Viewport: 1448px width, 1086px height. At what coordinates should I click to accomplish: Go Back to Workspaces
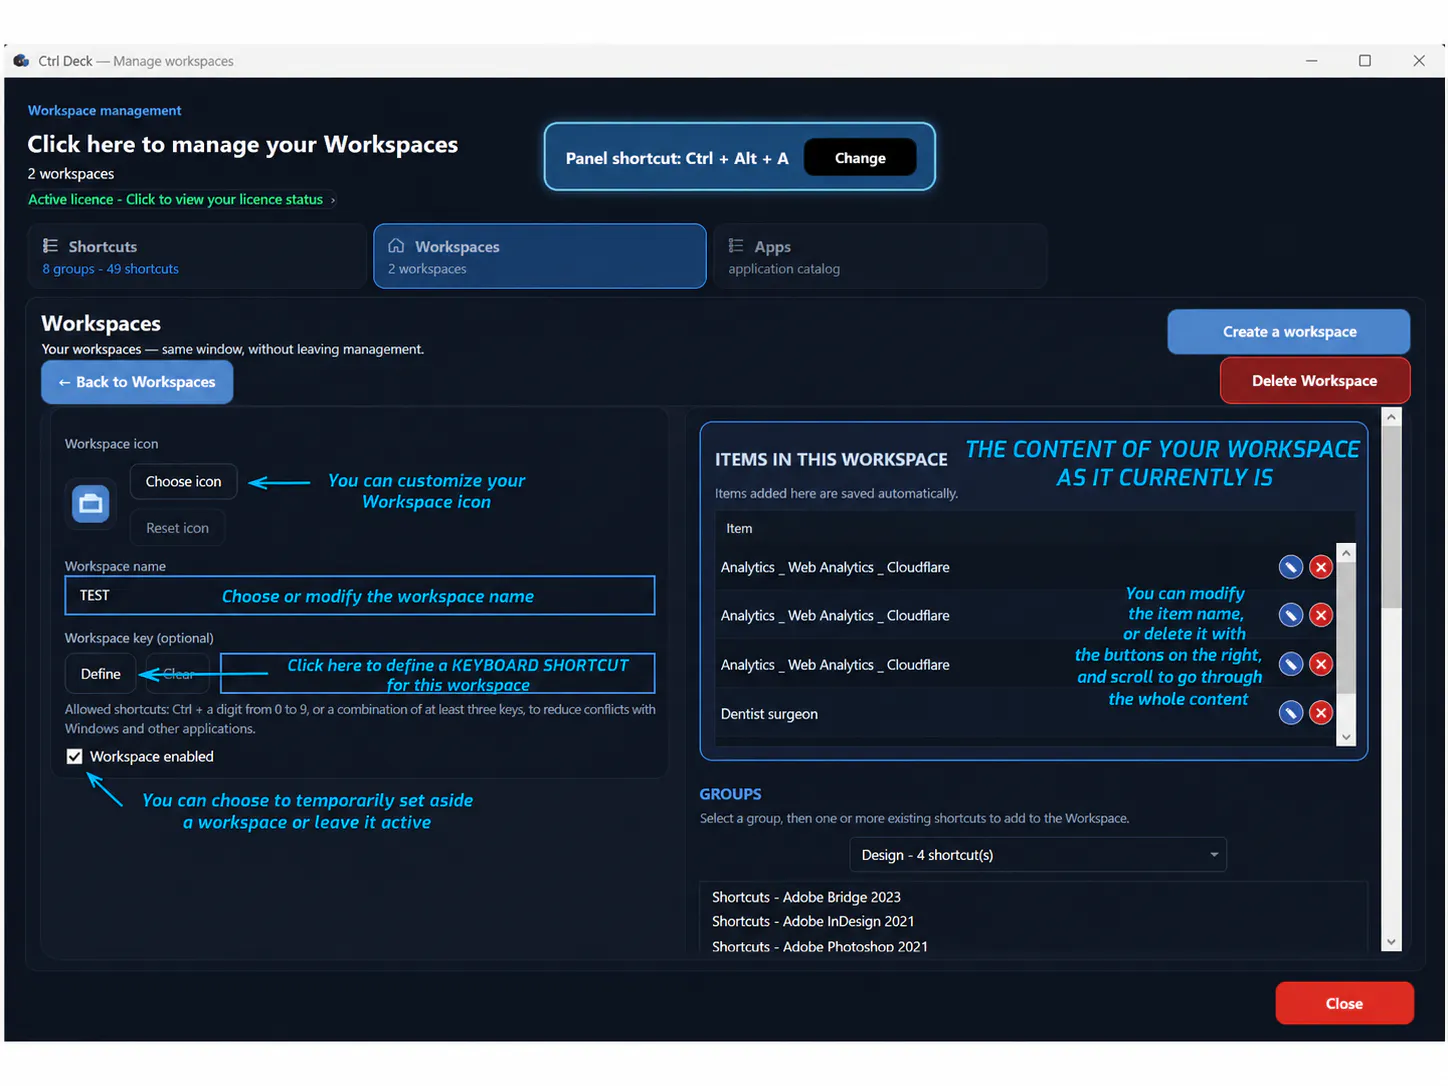click(137, 382)
